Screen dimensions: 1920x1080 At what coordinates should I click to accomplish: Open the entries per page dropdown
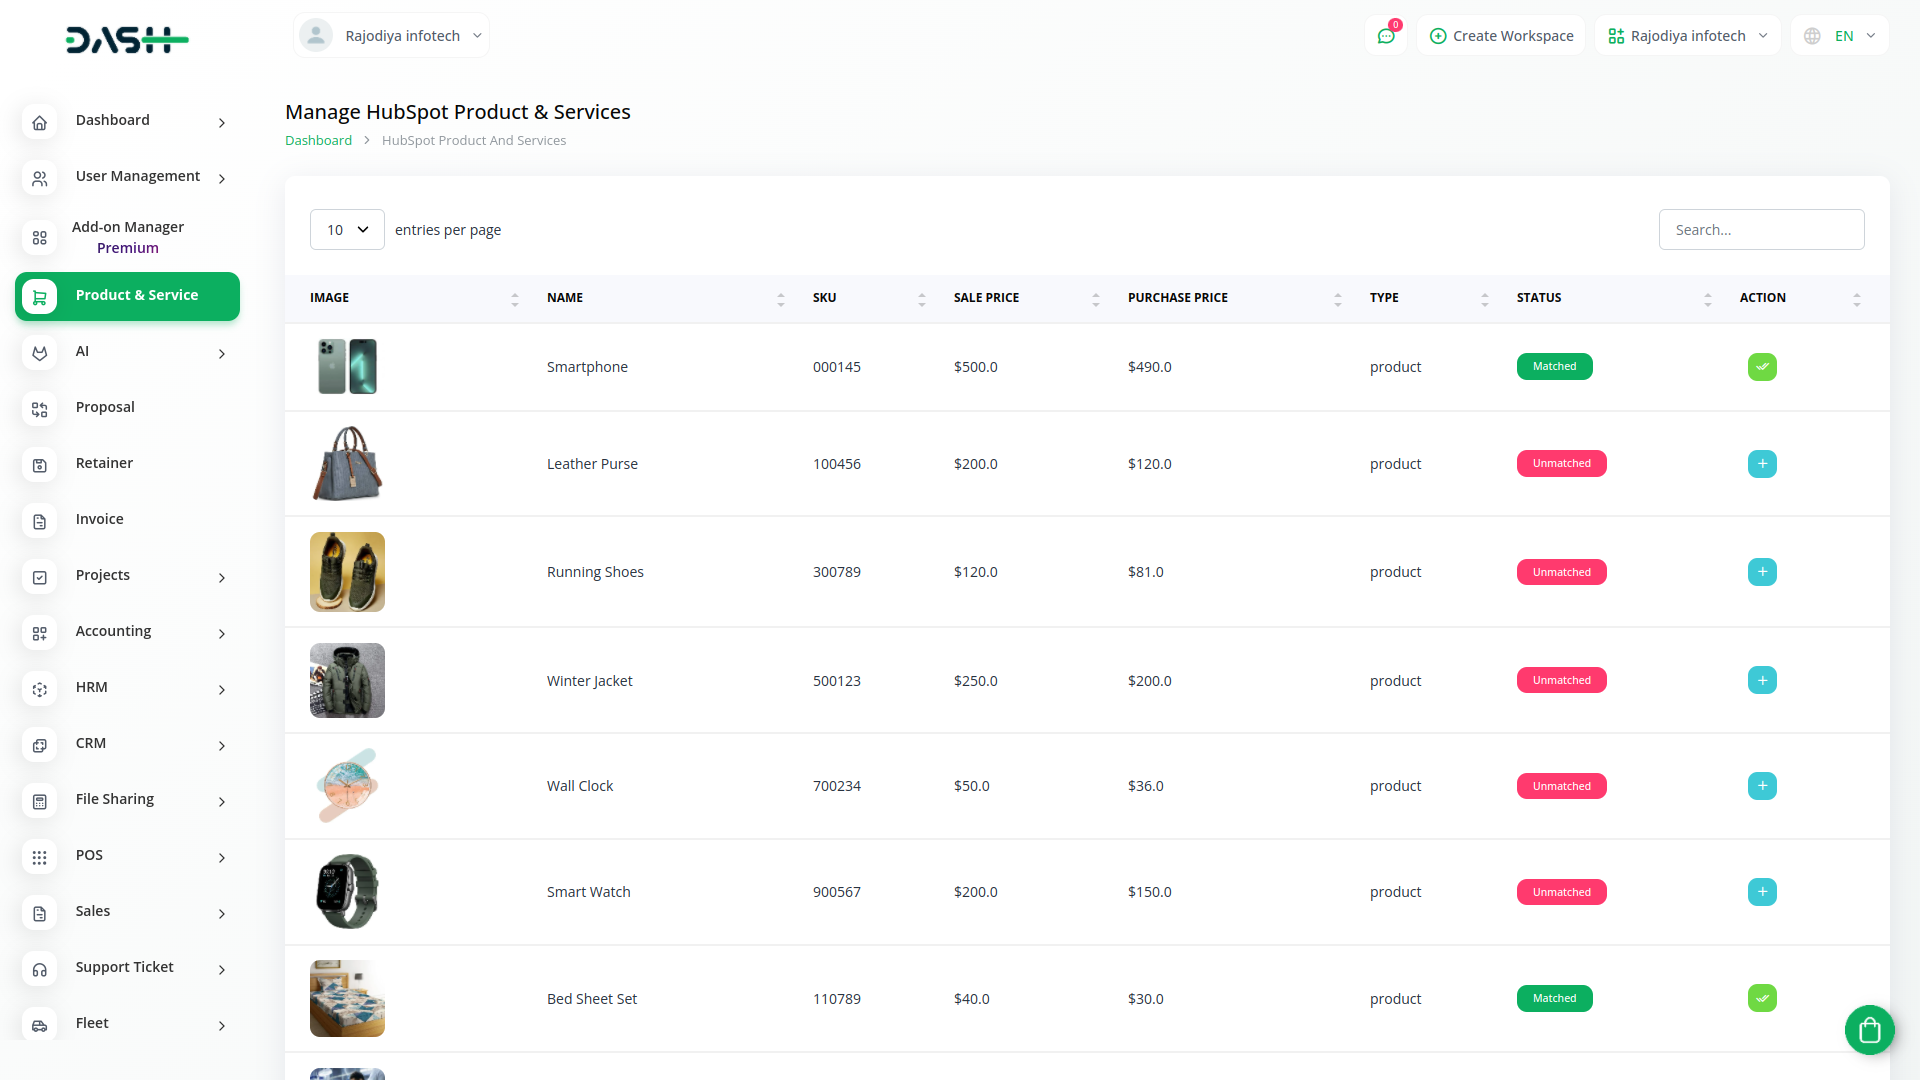(347, 230)
